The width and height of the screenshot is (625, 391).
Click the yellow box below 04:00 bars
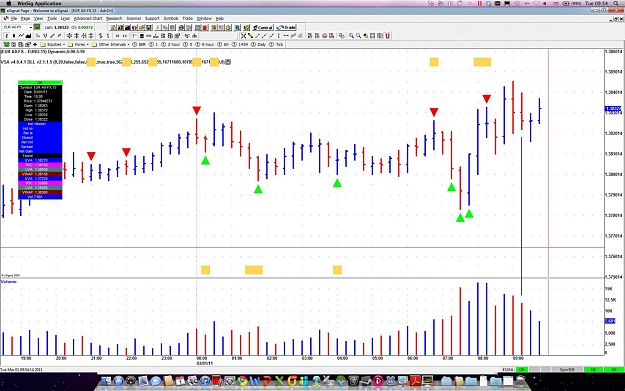point(337,270)
